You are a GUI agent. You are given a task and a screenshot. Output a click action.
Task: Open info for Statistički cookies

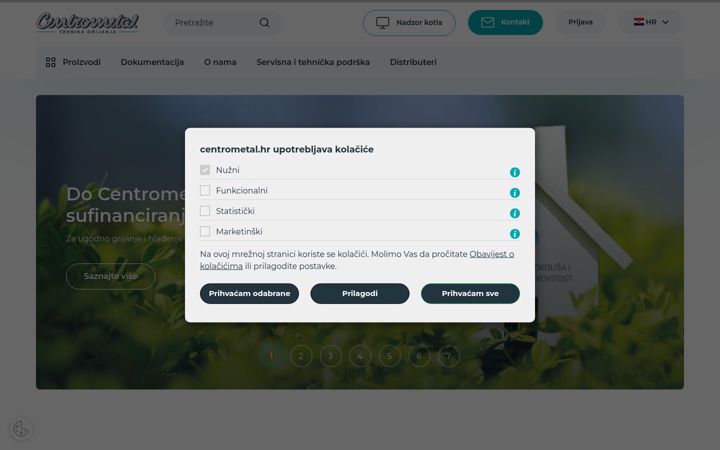(515, 214)
